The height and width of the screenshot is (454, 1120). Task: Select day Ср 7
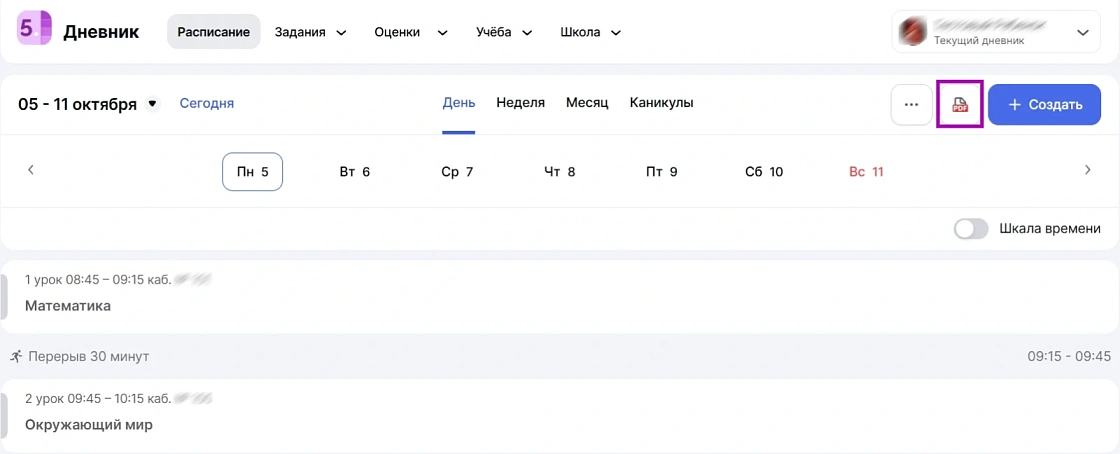tap(457, 171)
